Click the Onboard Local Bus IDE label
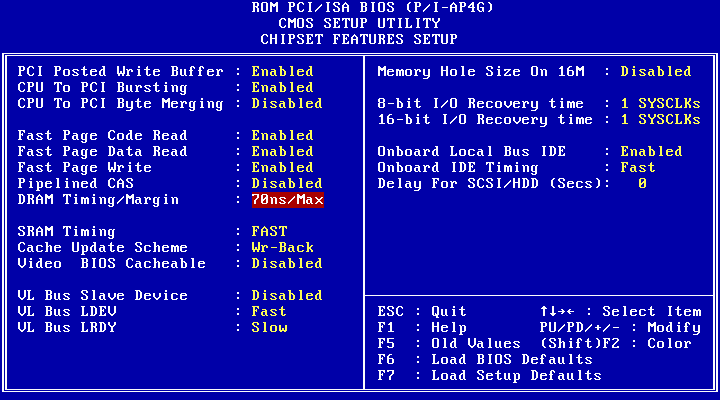 [472, 152]
